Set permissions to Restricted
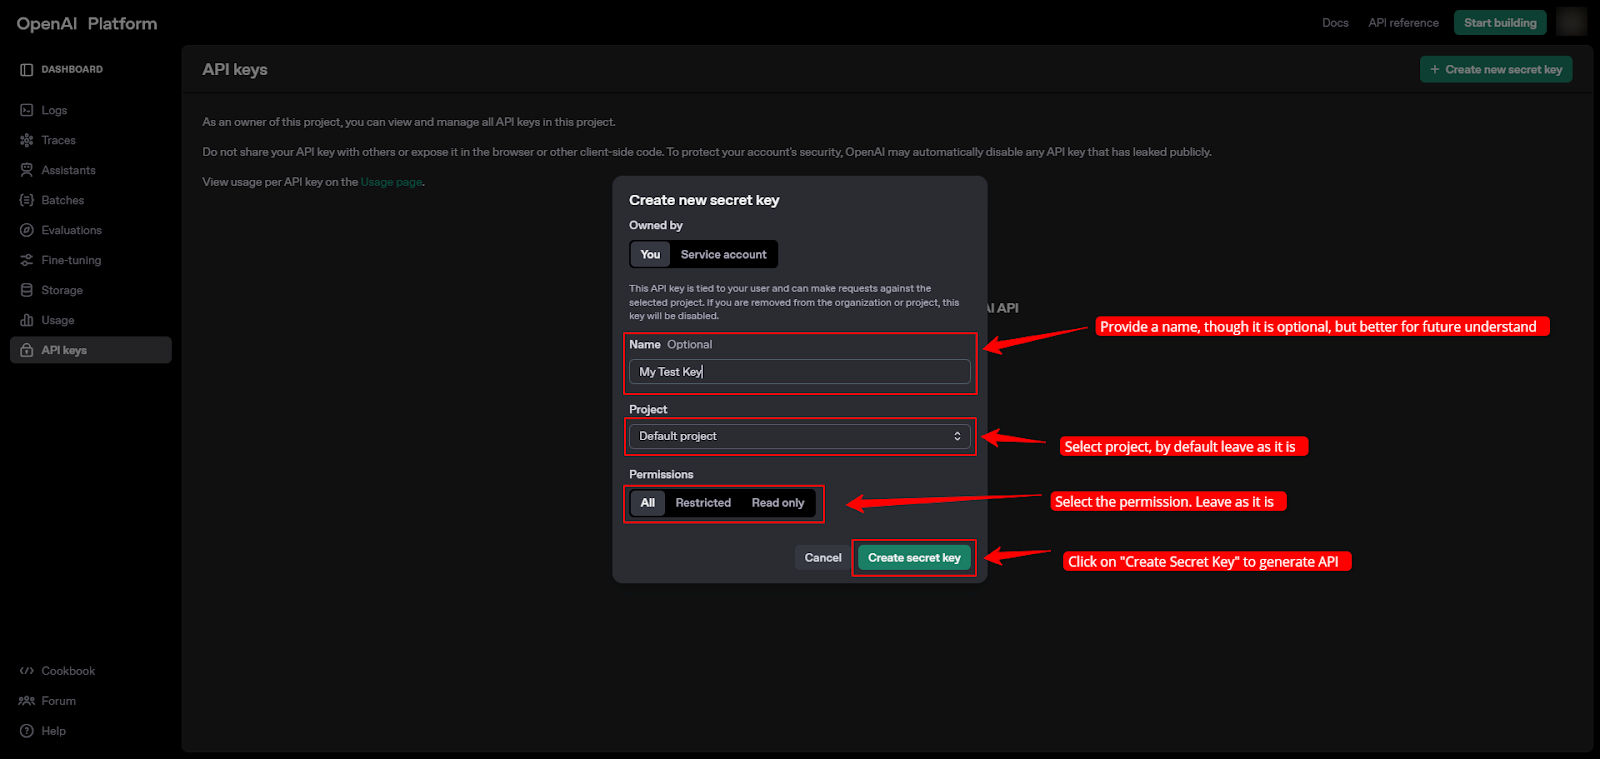1600x759 pixels. tap(703, 503)
